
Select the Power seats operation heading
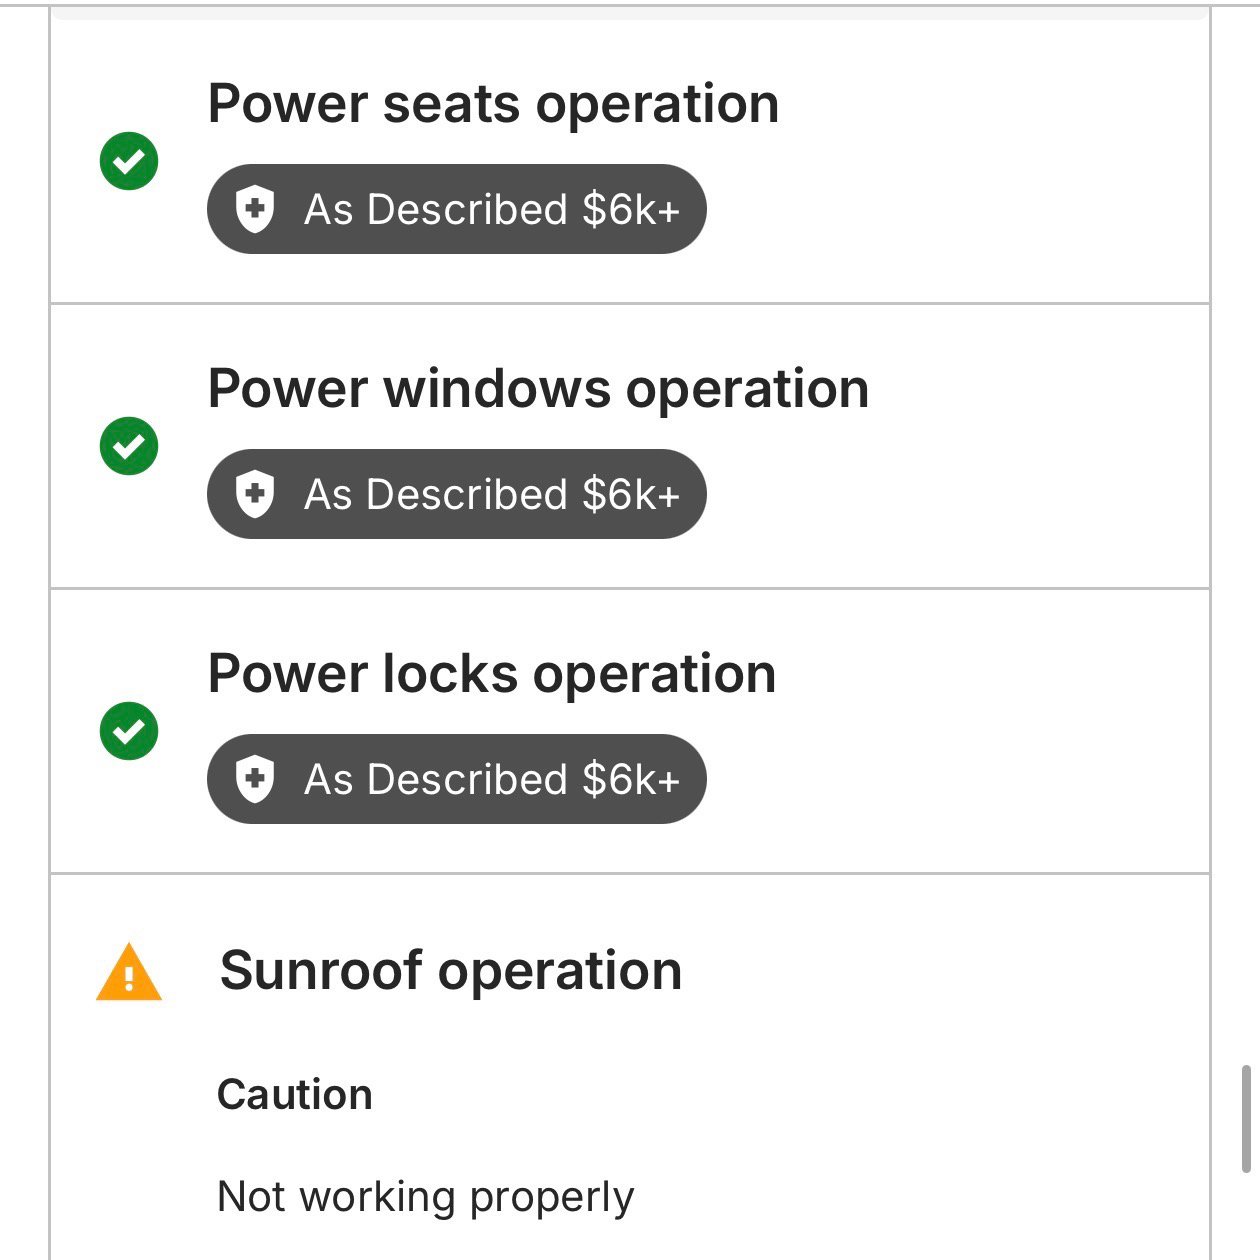(x=493, y=104)
